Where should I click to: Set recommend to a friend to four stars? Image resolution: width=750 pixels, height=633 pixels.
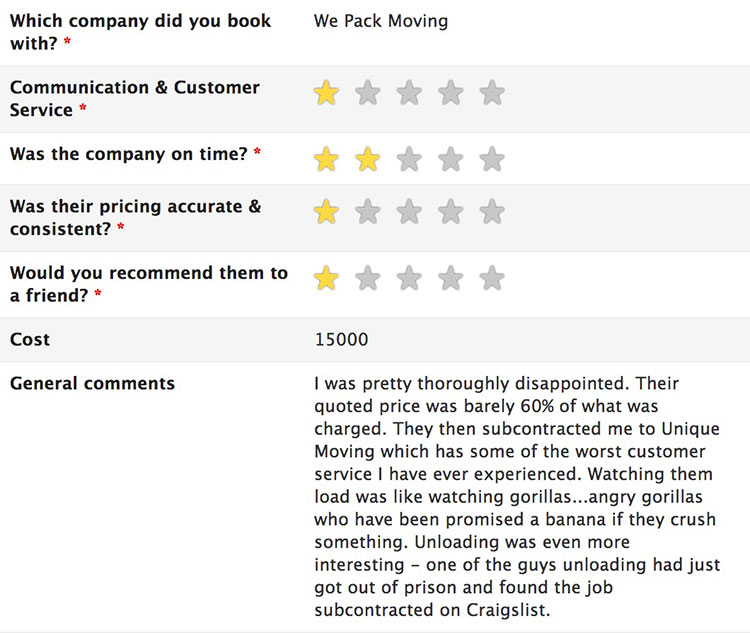(x=451, y=278)
